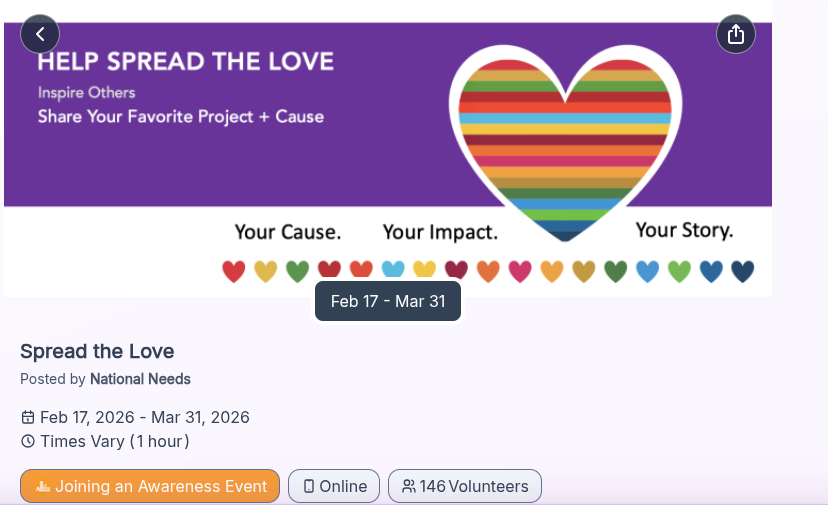
Task: Select the Online tag
Action: pos(334,487)
